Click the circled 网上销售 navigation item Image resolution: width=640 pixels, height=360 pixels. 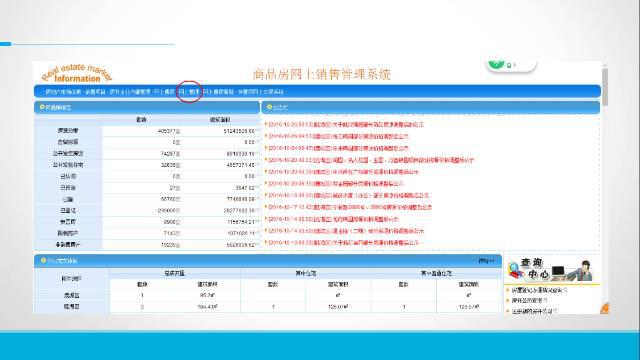[190, 92]
